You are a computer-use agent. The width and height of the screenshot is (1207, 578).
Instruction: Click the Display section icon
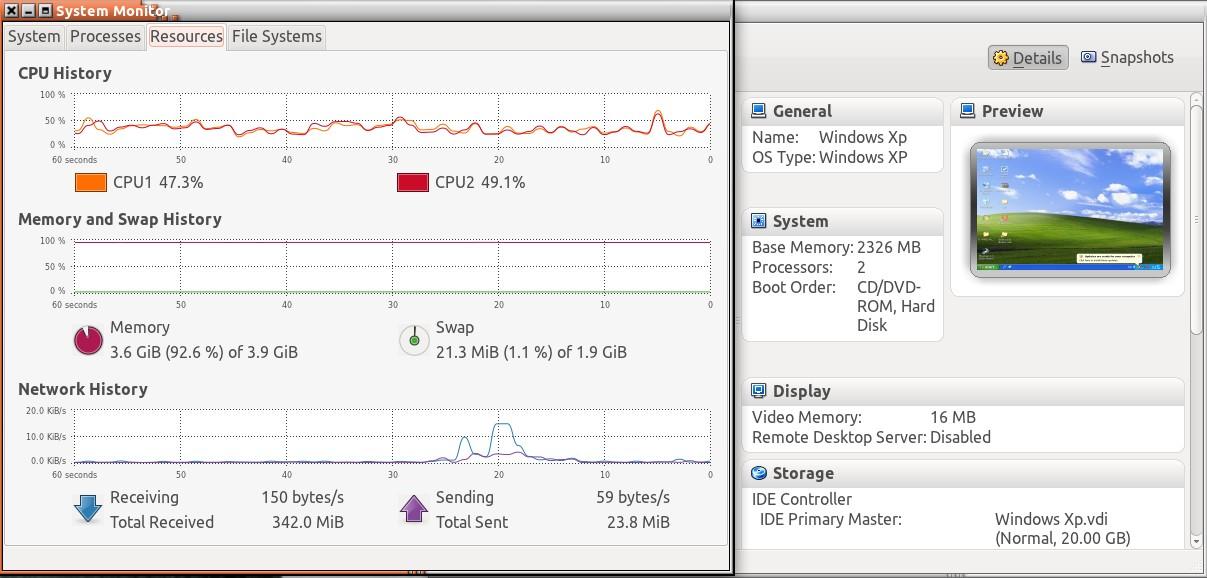point(761,390)
